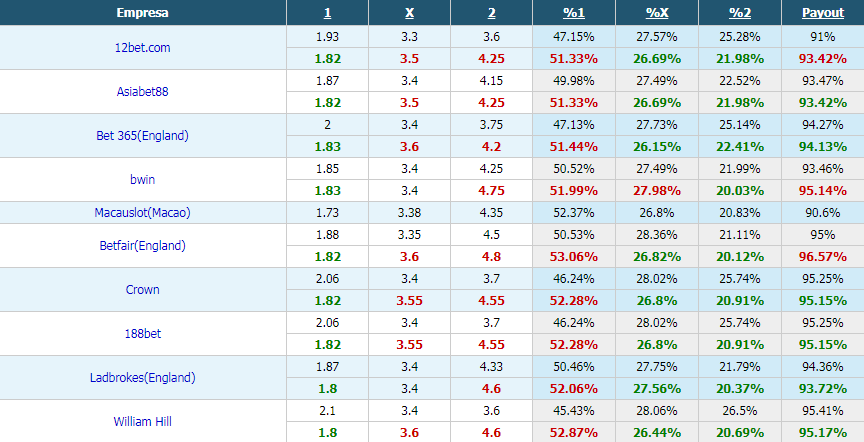Open the Asiabet88 bookmaker link
Image resolution: width=864 pixels, height=442 pixels.
coord(143,91)
